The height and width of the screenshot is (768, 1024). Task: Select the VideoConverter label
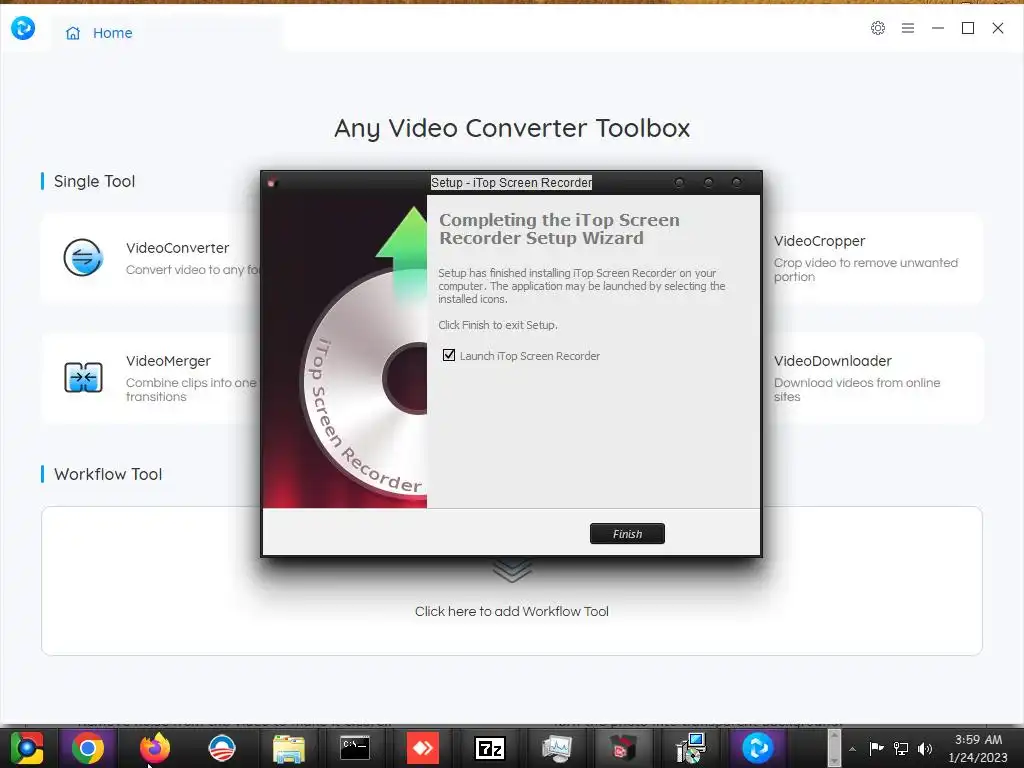(x=178, y=248)
